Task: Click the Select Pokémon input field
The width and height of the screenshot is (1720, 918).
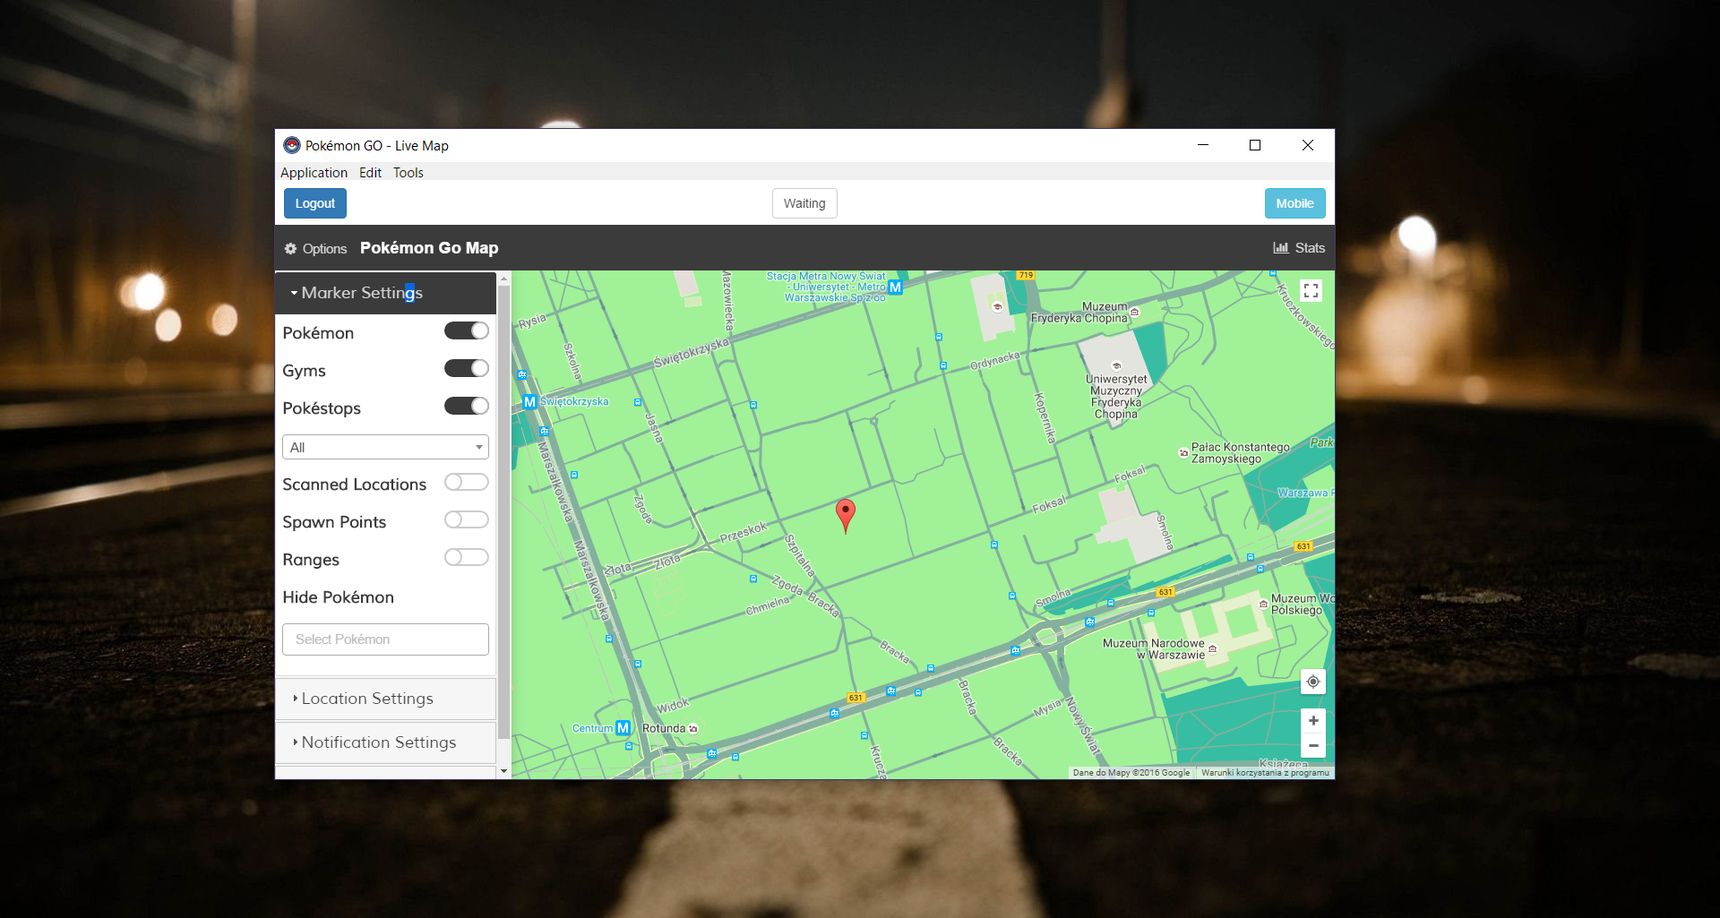Action: [385, 639]
